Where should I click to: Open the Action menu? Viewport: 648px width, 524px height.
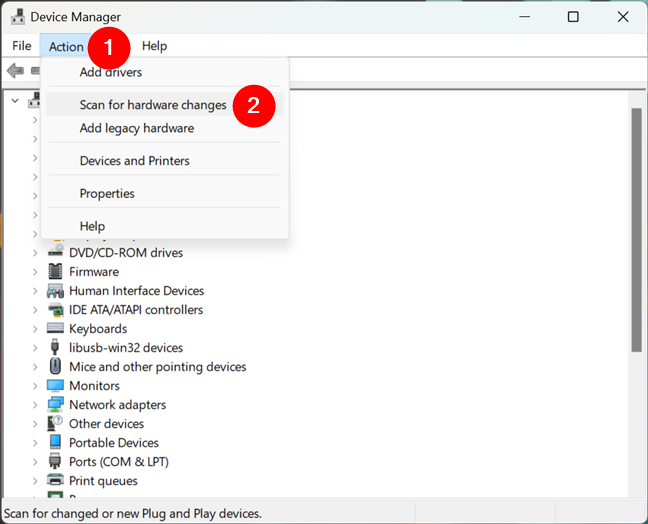66,46
